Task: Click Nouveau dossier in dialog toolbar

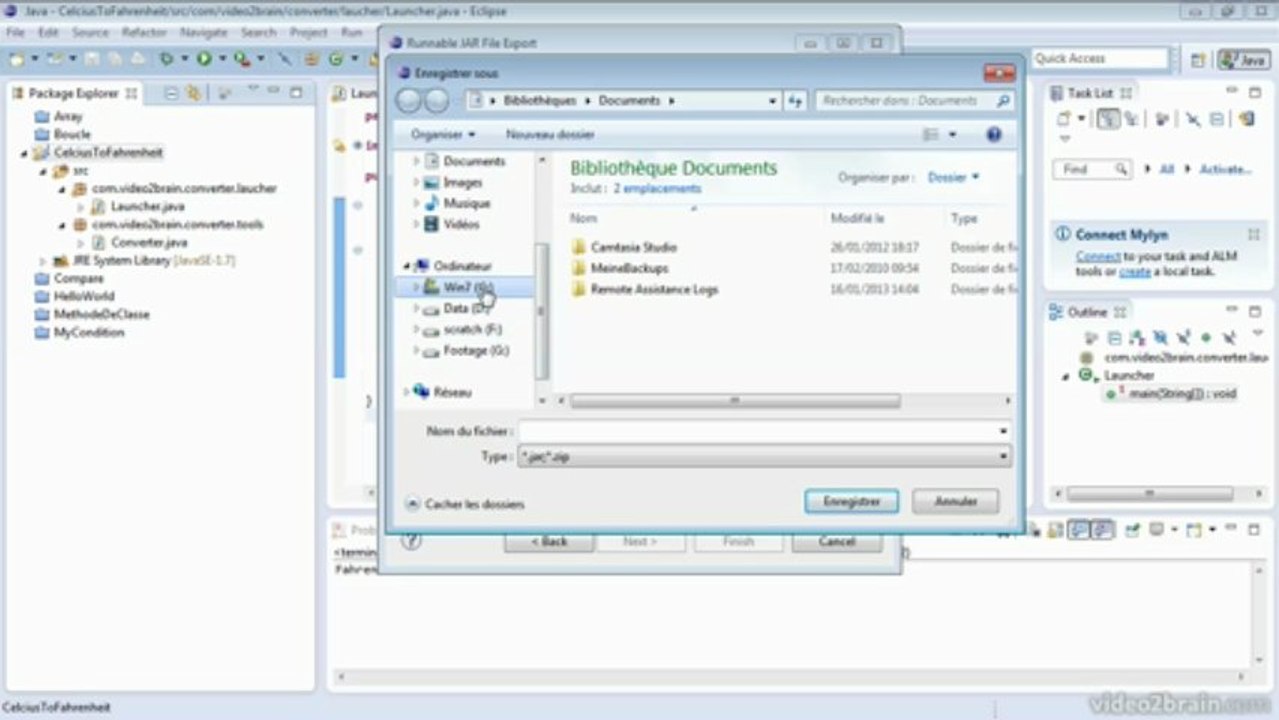Action: [x=550, y=134]
